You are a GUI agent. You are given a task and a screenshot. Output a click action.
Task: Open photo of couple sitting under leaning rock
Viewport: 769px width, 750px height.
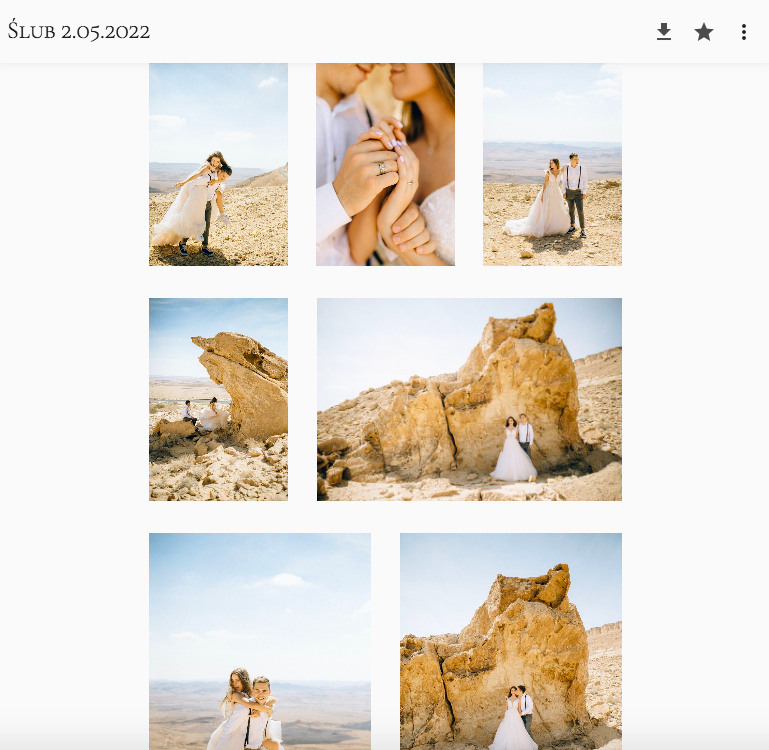coord(218,399)
